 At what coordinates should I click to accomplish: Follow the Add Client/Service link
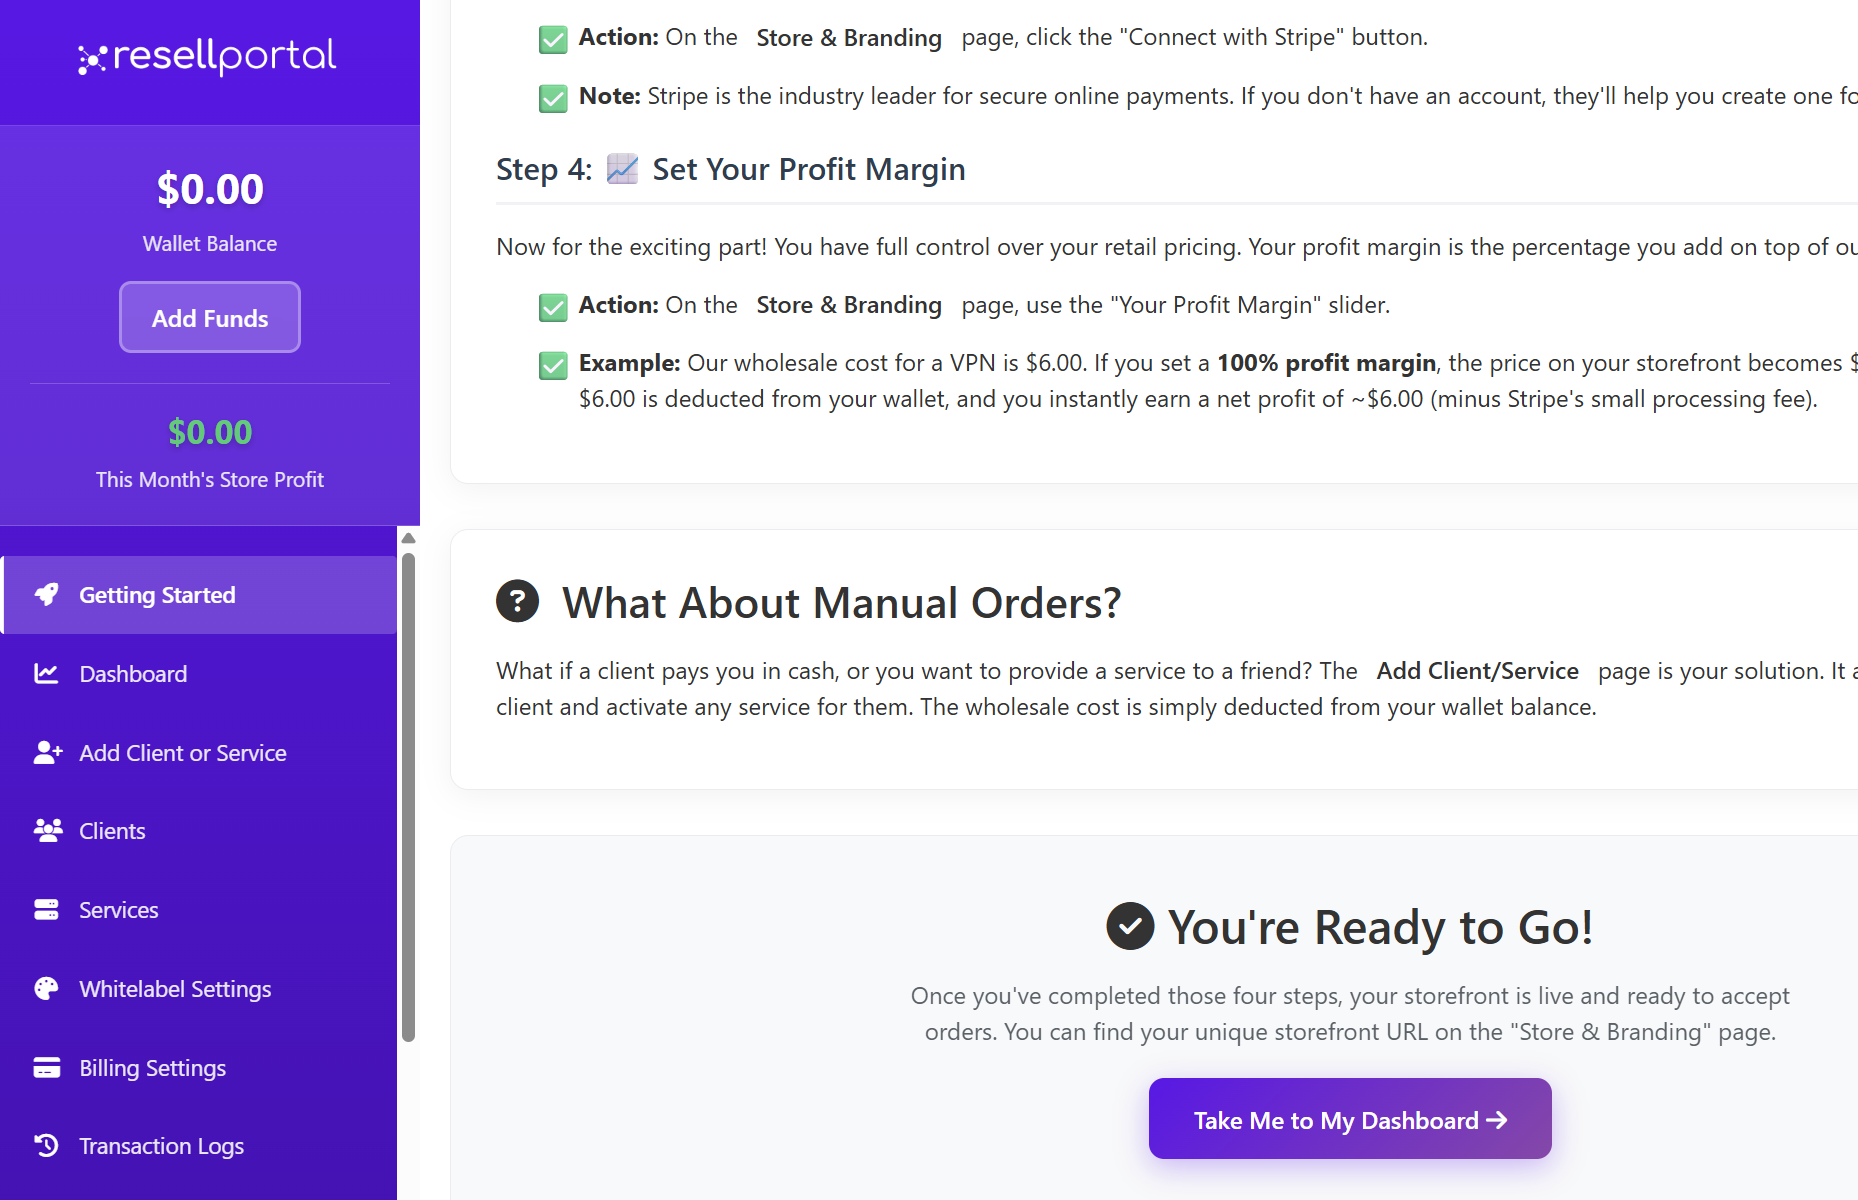1477,671
